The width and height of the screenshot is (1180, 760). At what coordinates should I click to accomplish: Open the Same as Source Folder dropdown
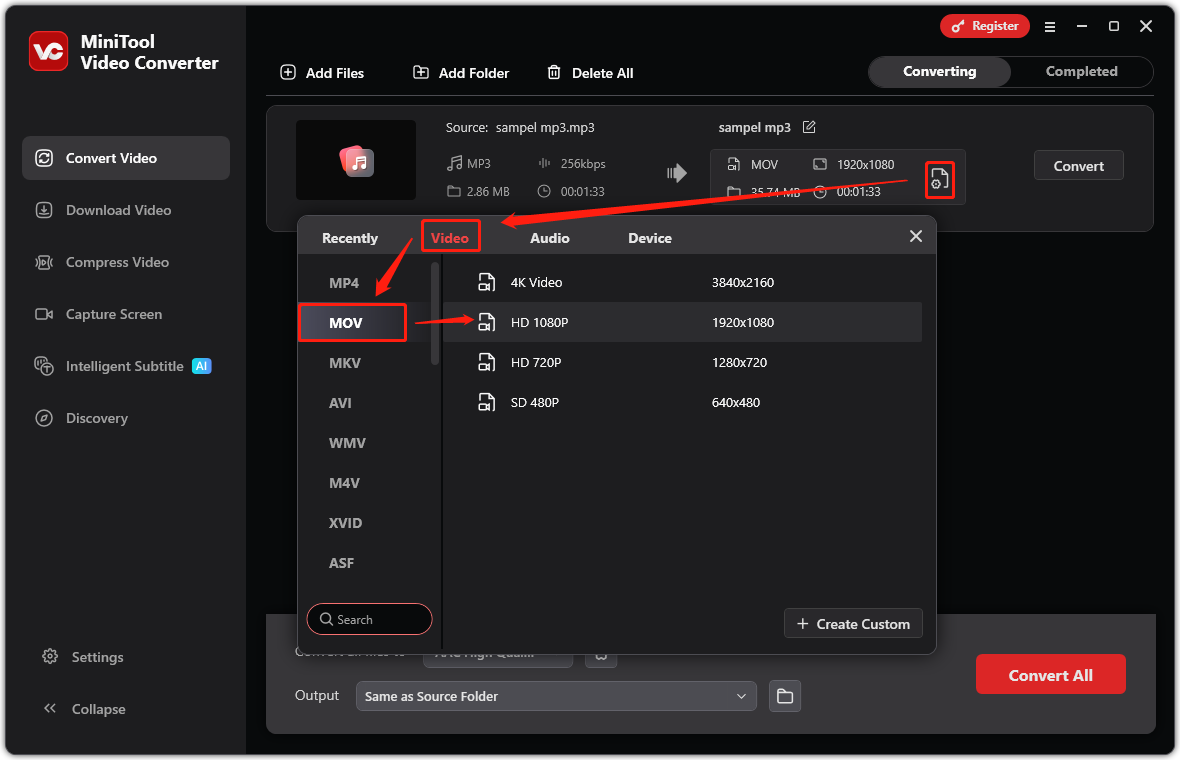click(x=556, y=696)
